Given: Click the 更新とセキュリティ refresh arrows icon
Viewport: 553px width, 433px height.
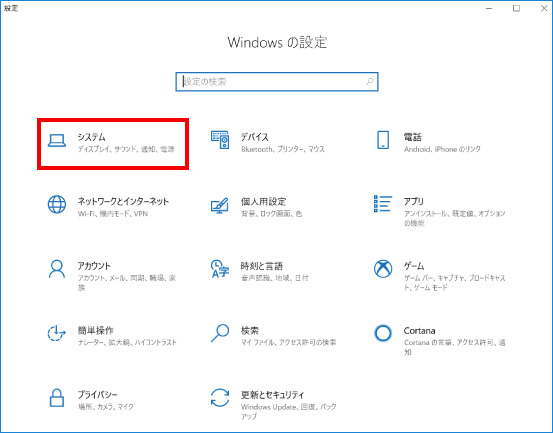Looking at the screenshot, I should (220, 398).
